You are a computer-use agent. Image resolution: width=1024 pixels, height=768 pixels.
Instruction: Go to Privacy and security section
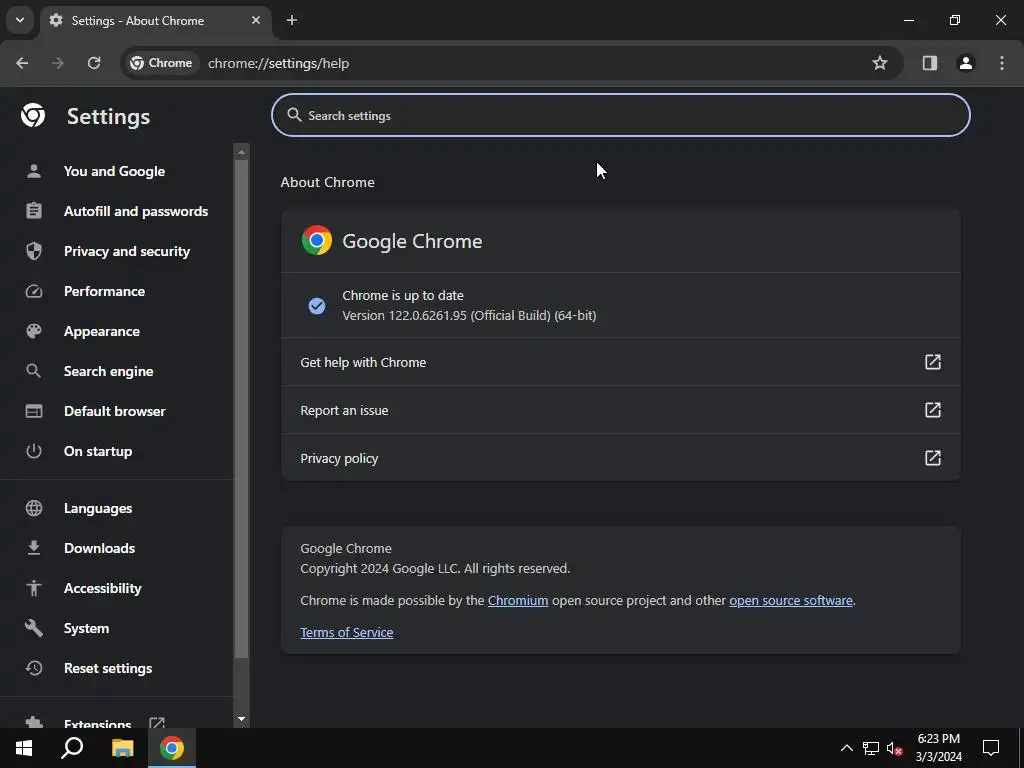(x=116, y=251)
